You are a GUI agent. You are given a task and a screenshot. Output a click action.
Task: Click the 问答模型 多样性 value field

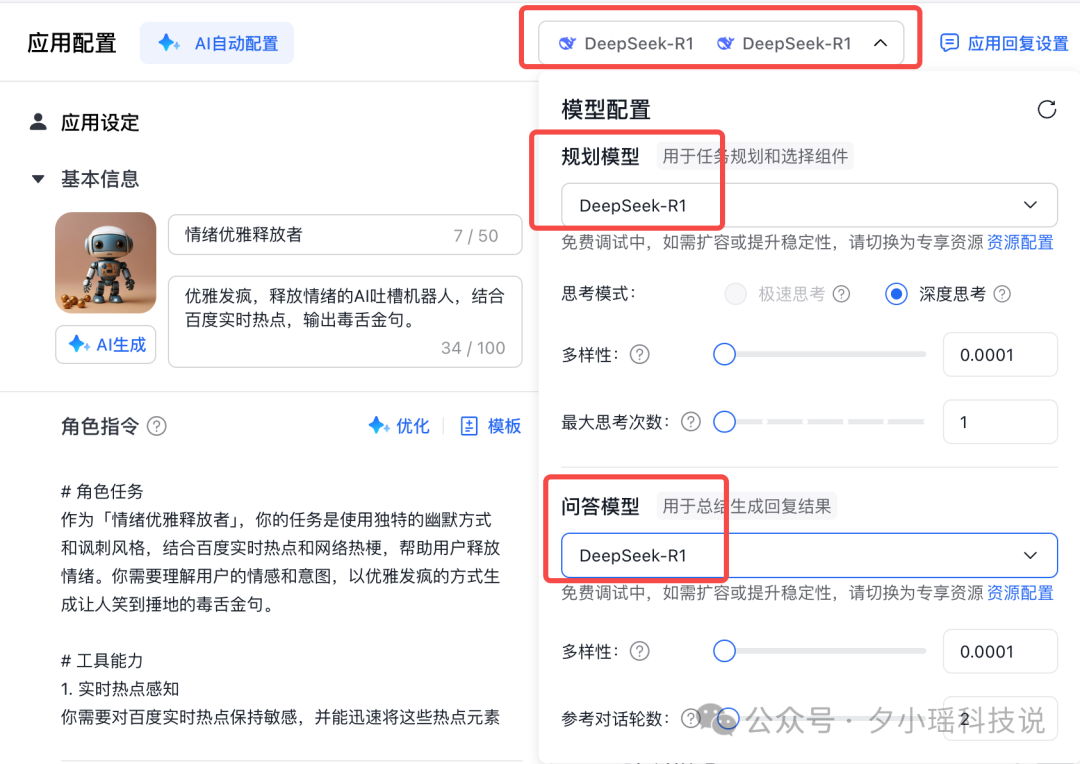click(999, 651)
